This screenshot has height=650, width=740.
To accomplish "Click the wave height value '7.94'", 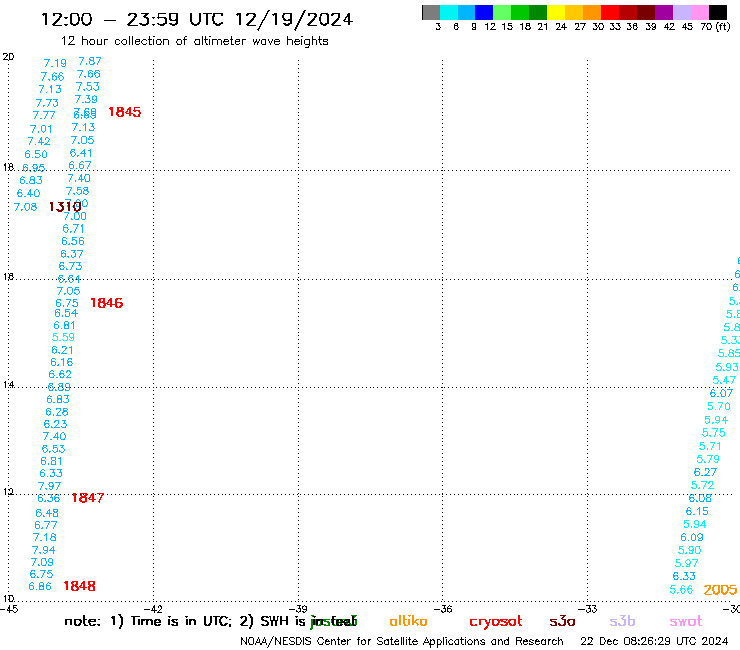I will (x=43, y=550).
